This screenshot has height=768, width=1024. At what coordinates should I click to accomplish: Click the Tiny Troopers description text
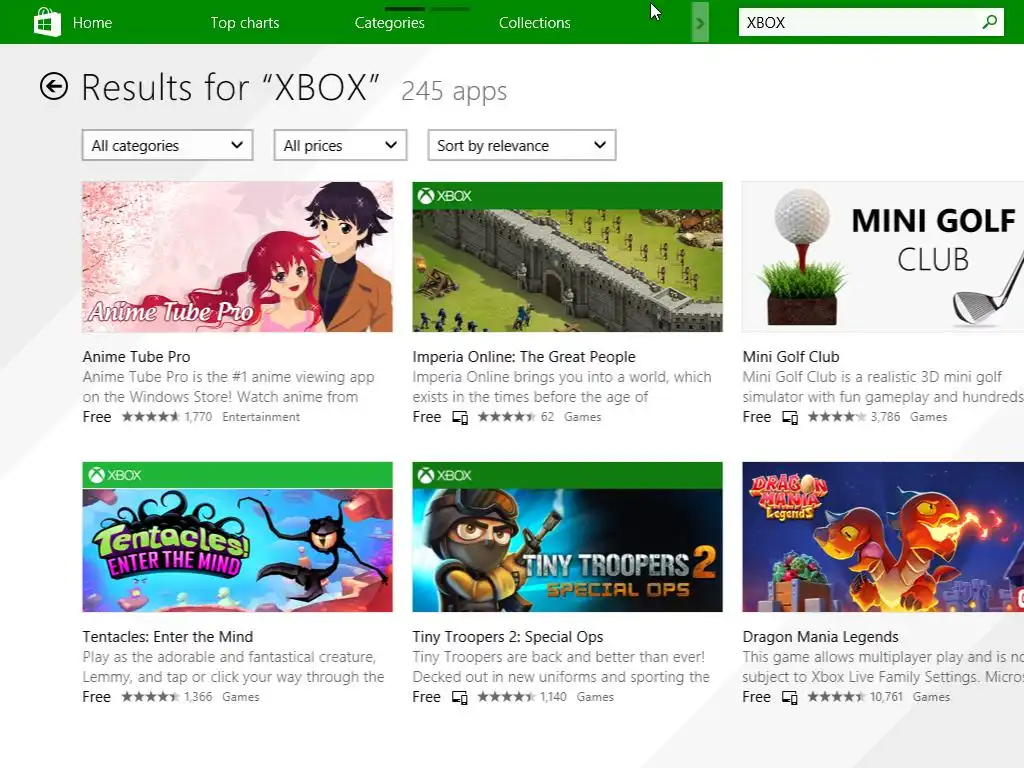pyautogui.click(x=561, y=667)
